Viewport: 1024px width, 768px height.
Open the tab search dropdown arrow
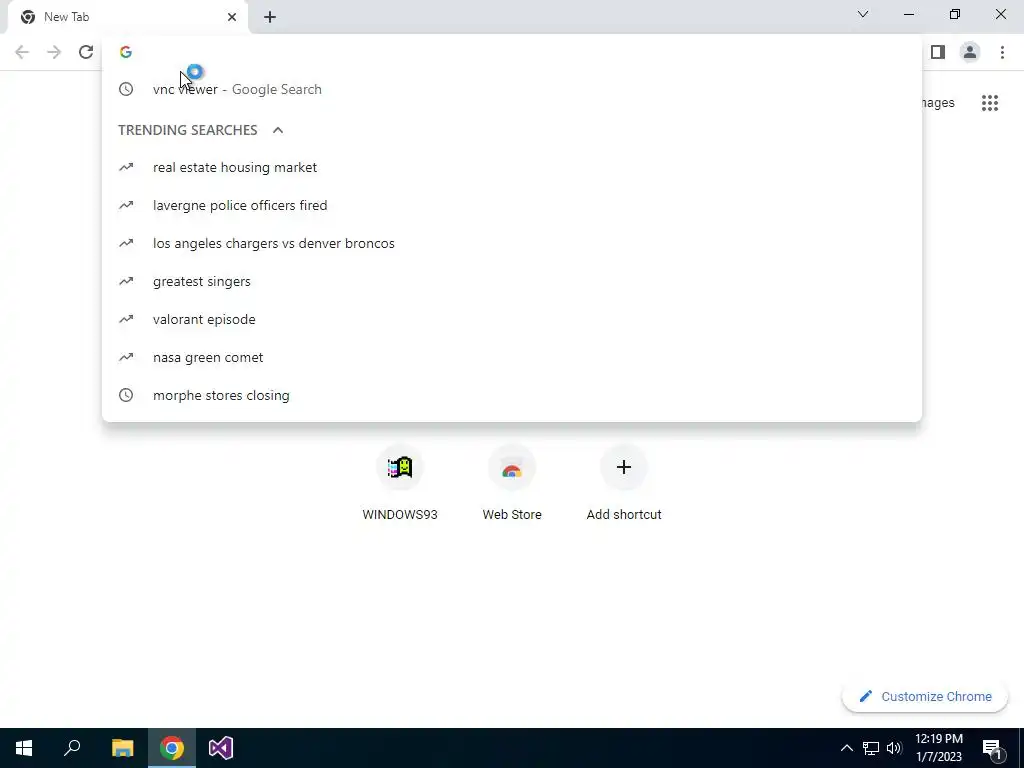click(863, 14)
